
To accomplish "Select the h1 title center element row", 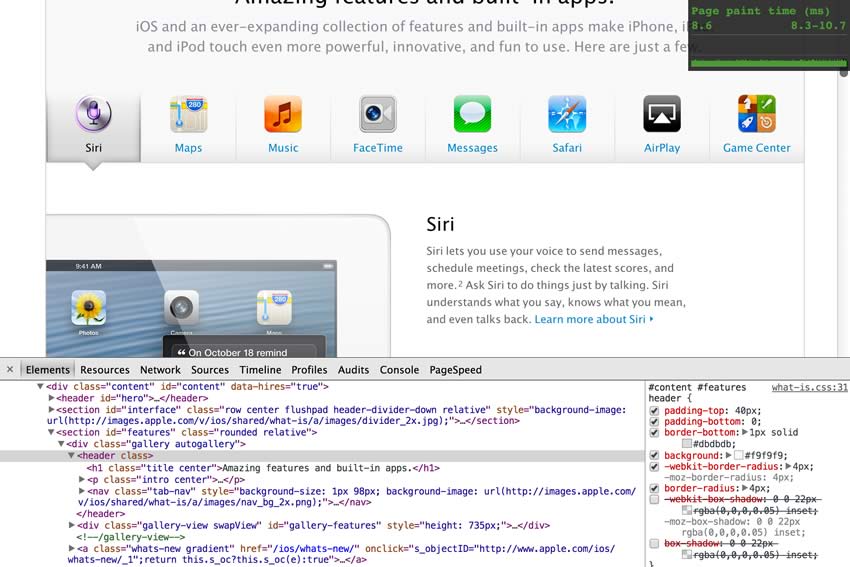I will [263, 468].
